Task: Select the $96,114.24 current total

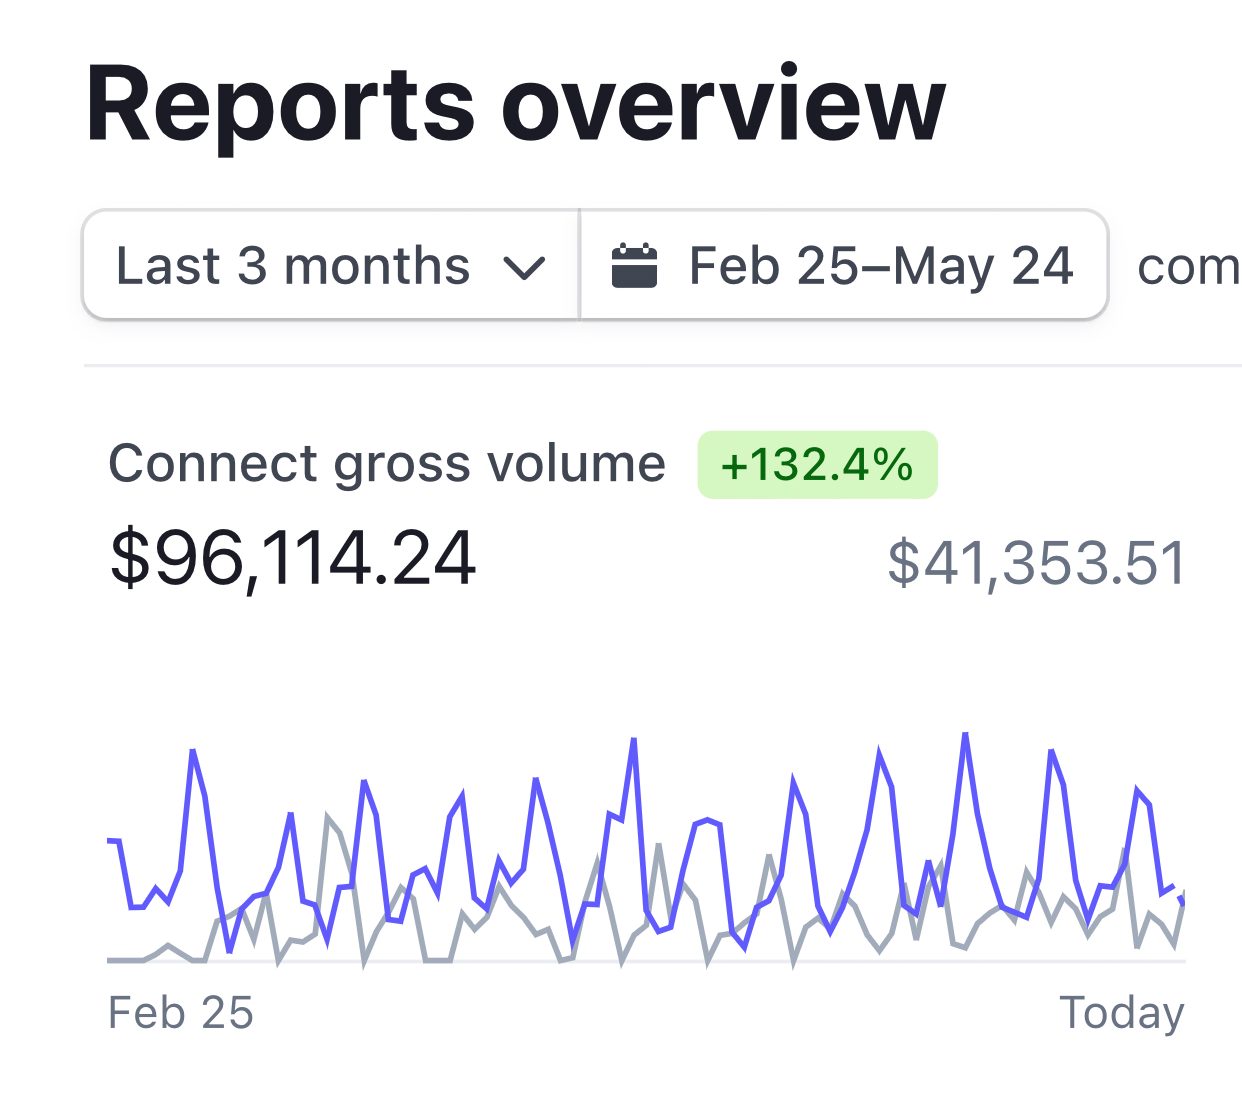Action: (292, 558)
